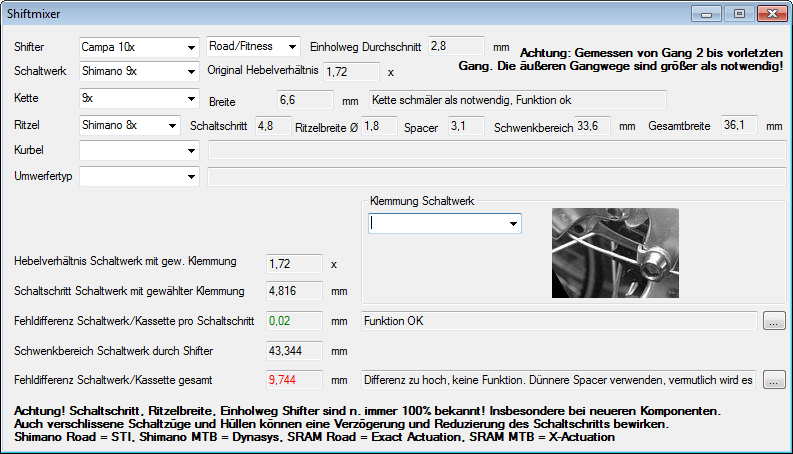Click the green Fehldifferenz pro Schaltschritt value 0,02

pos(293,321)
